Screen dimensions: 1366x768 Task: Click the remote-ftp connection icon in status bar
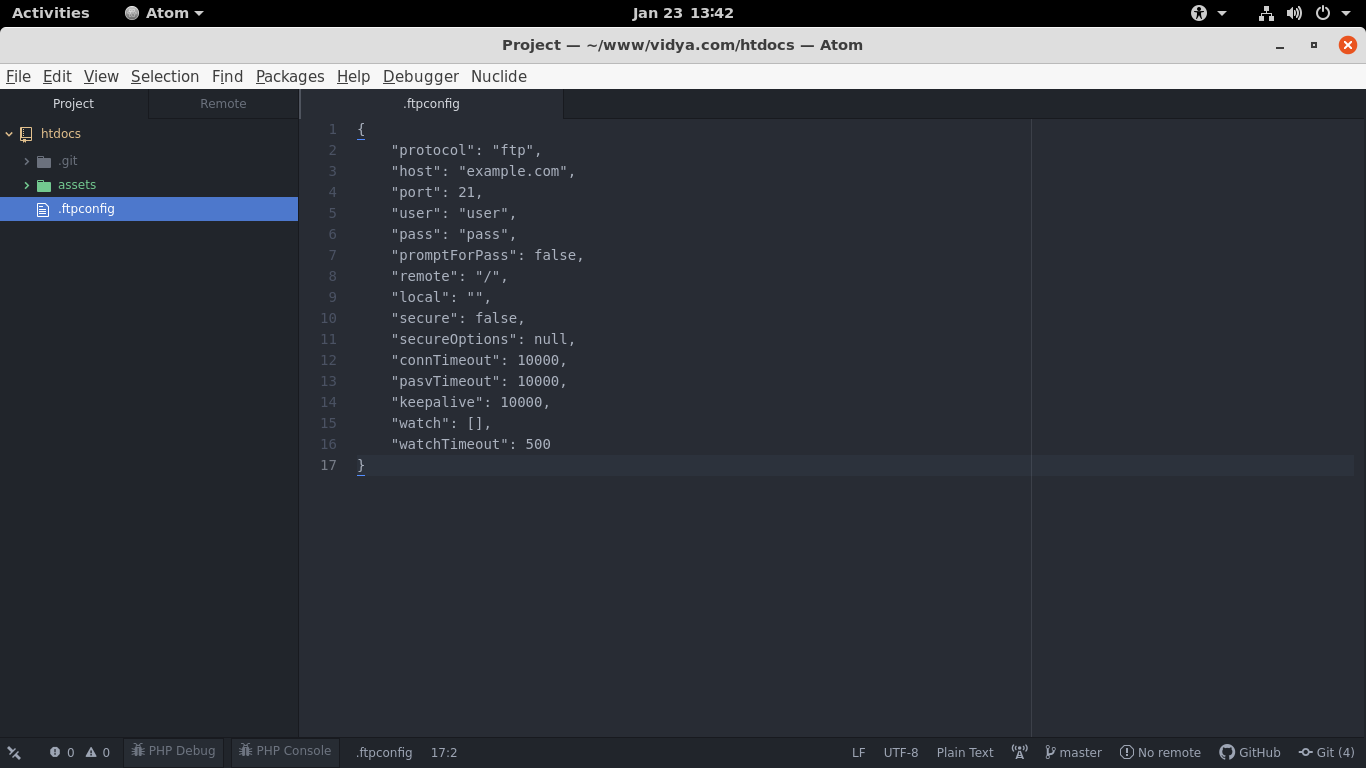[x=14, y=753]
